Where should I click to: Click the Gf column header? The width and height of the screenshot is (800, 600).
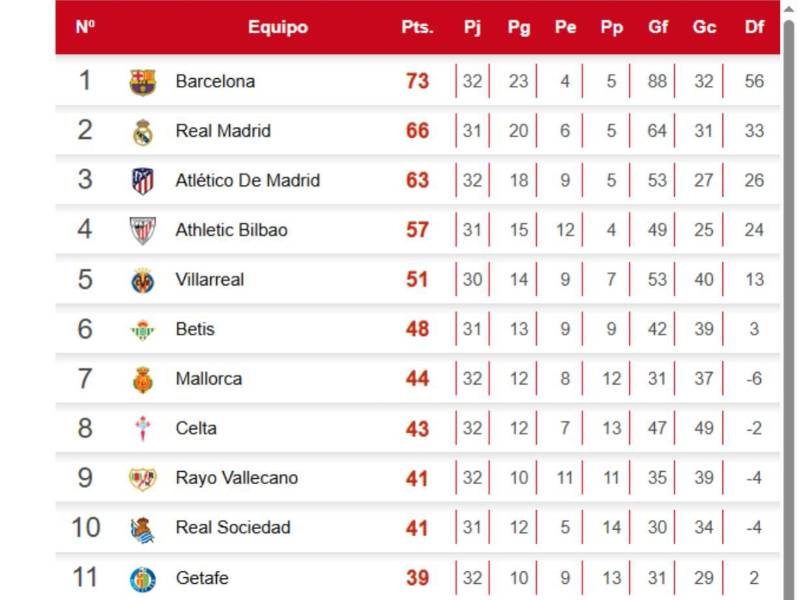[657, 27]
